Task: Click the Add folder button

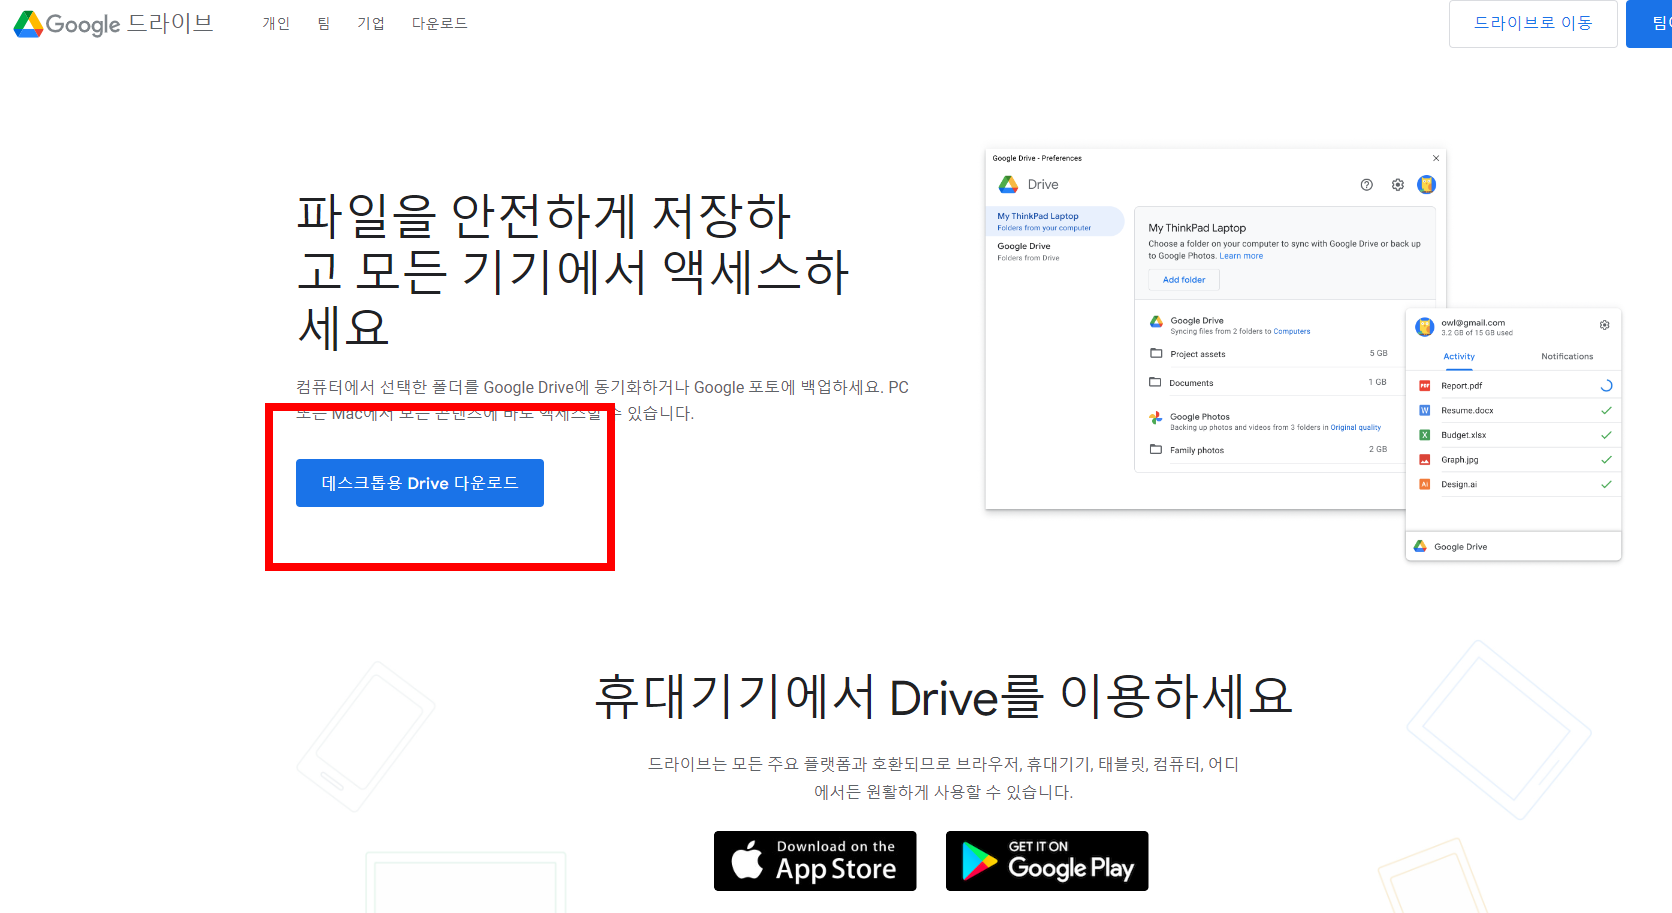Action: click(x=1183, y=279)
